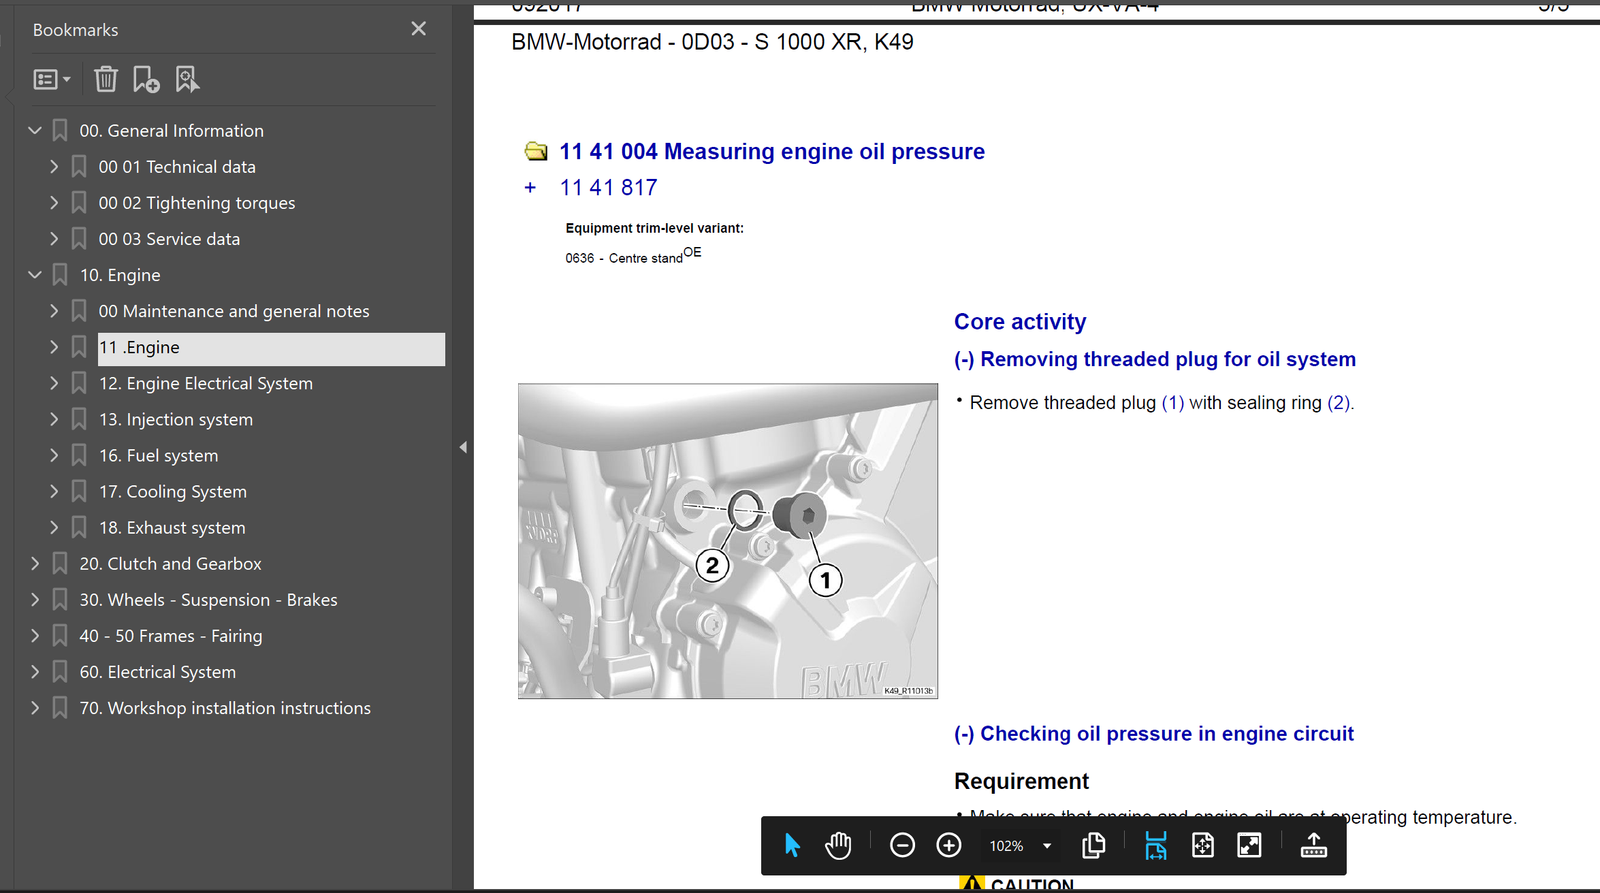Viewport: 1600px width, 893px height.
Task: Choose the arrow selection tool
Action: coord(793,846)
